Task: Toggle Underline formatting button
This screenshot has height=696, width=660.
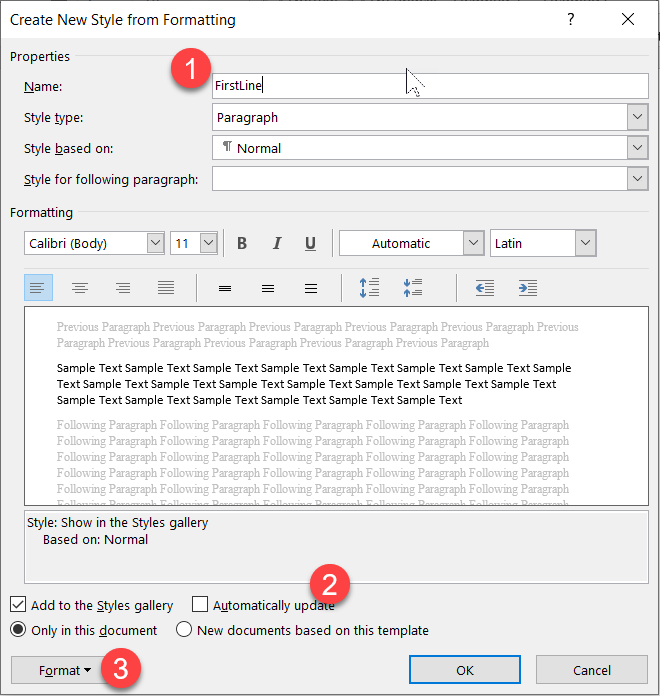Action: (x=310, y=243)
